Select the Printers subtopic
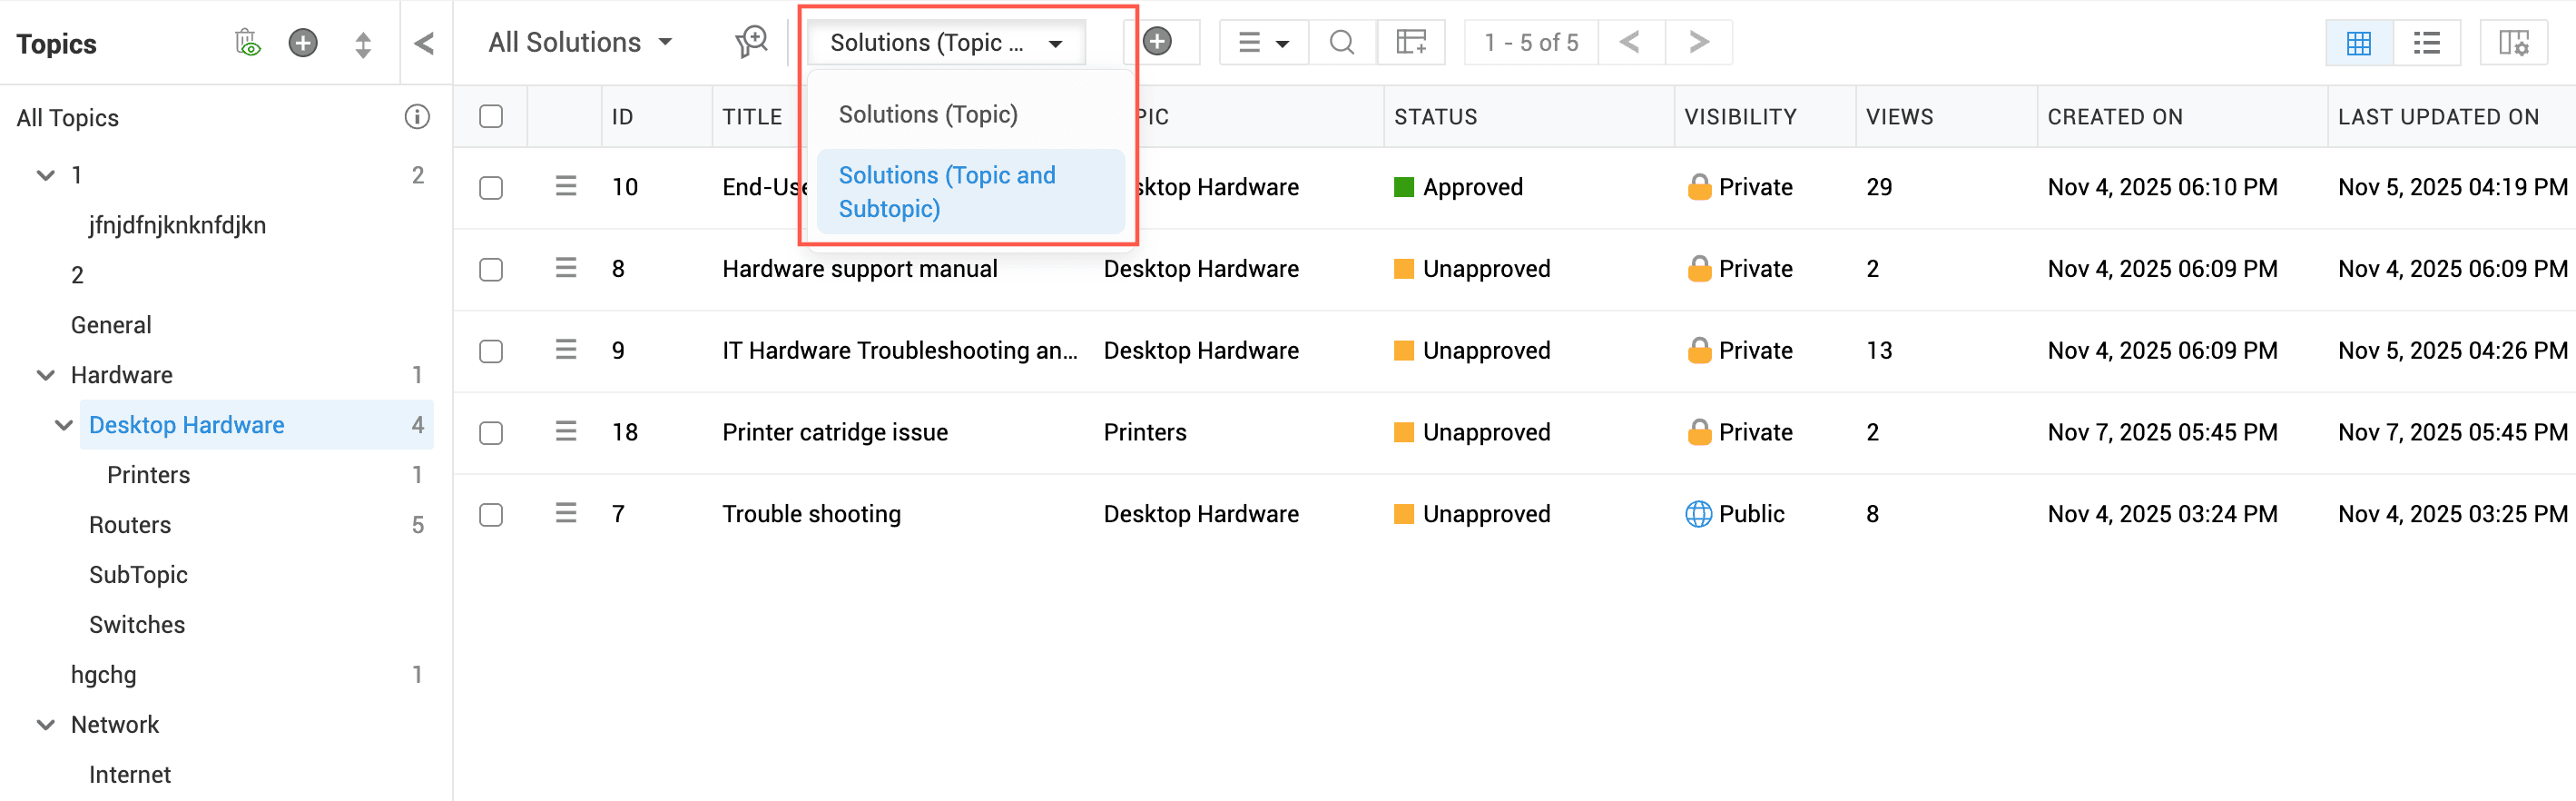Image resolution: width=2576 pixels, height=801 pixels. (x=149, y=475)
